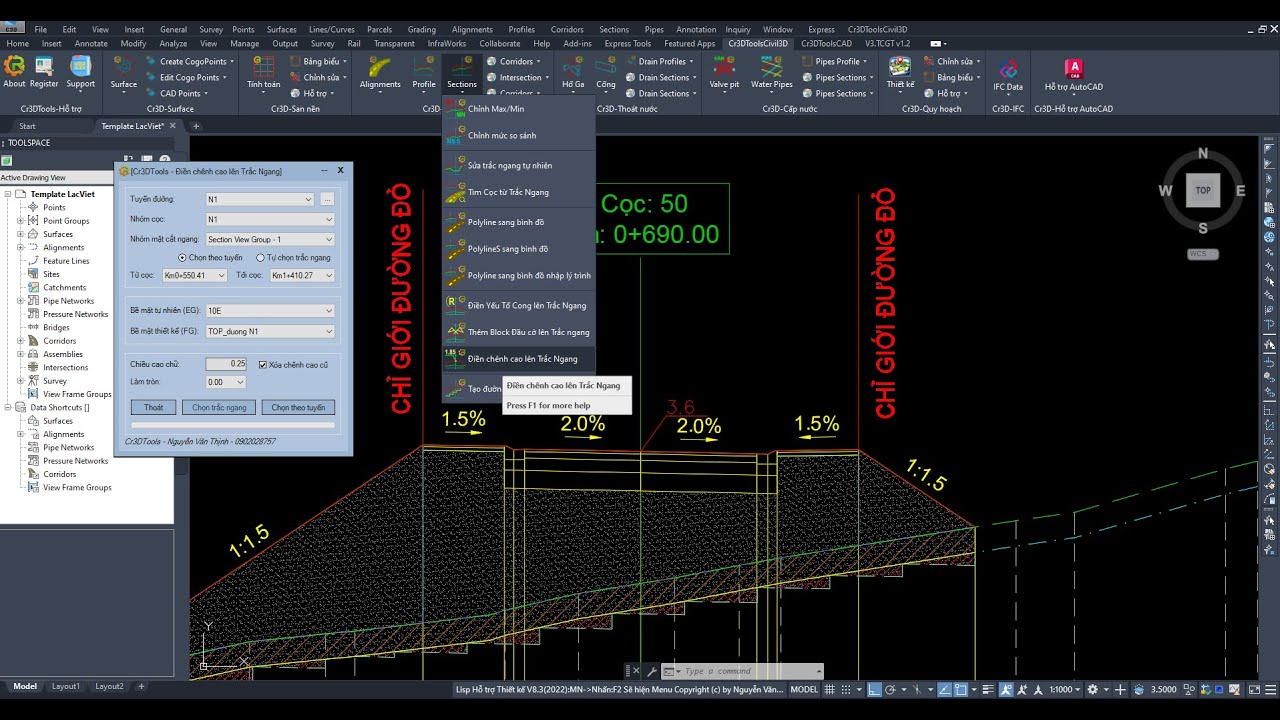The width and height of the screenshot is (1280, 720).
Task: Switch to the Cr3DToolsCAD ribbon tab
Action: [826, 44]
